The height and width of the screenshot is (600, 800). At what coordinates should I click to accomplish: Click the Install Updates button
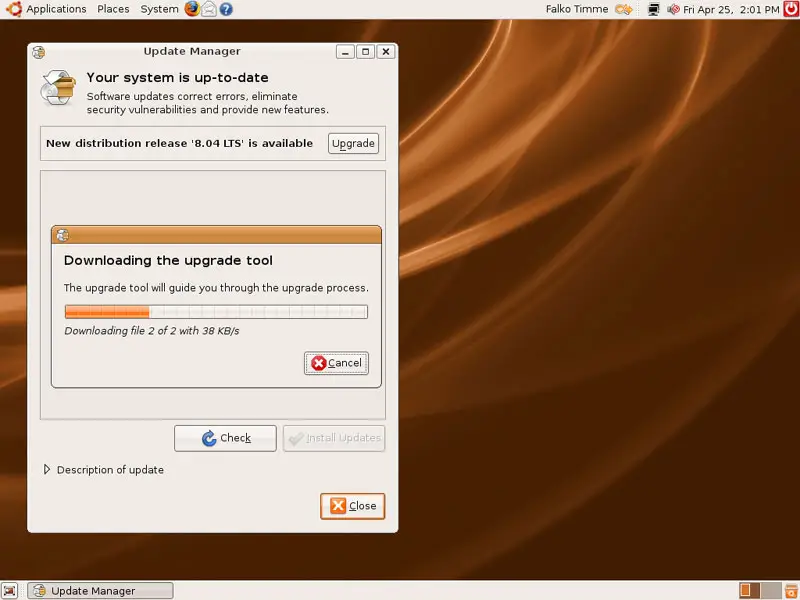(x=334, y=438)
